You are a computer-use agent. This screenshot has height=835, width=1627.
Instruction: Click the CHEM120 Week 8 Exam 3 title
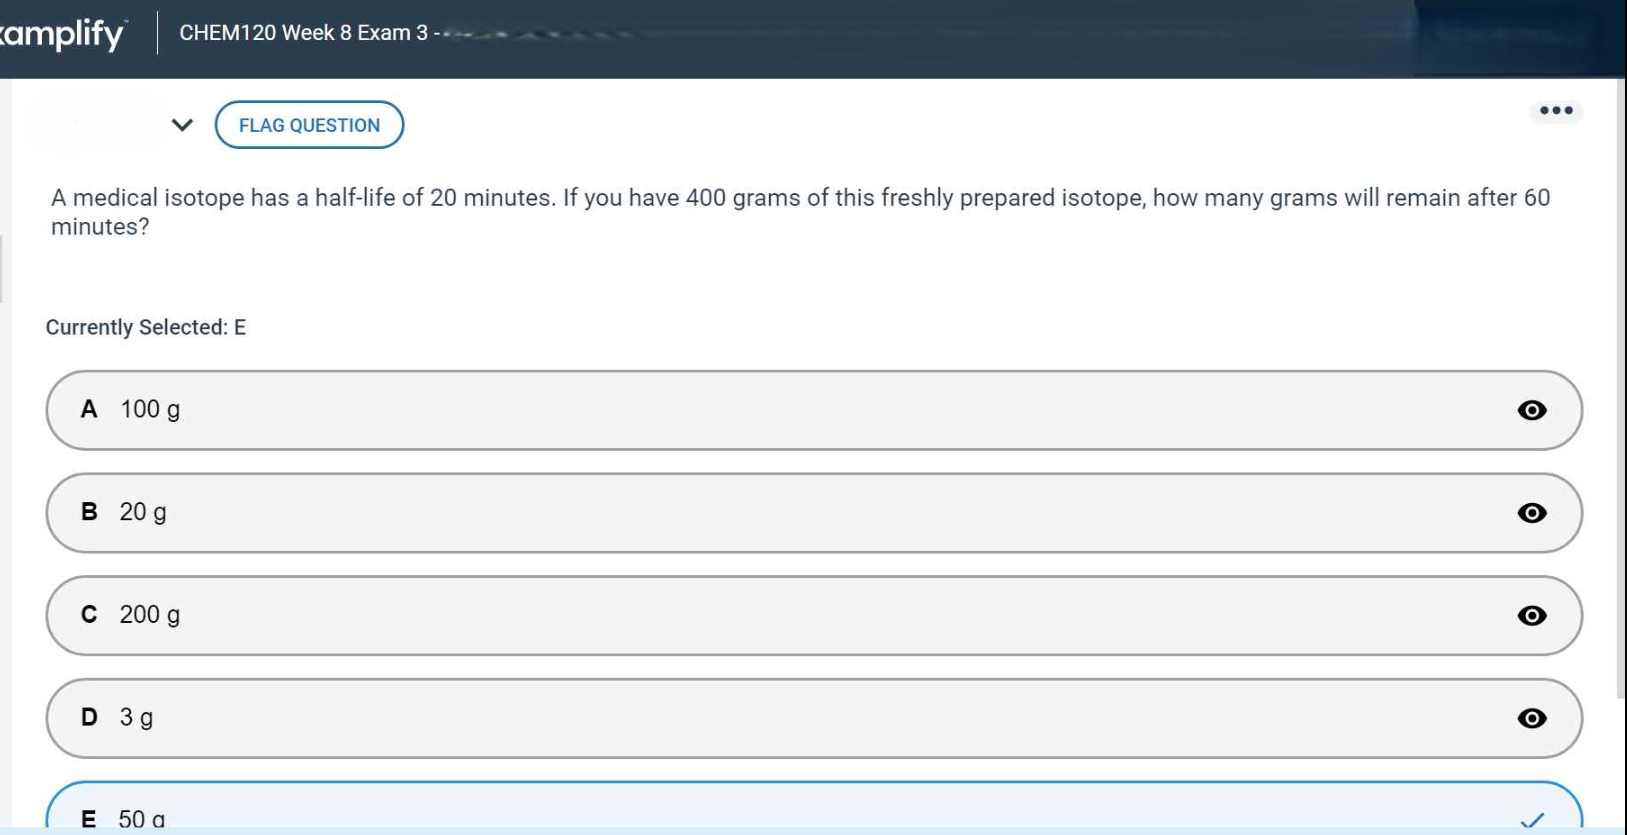303,33
